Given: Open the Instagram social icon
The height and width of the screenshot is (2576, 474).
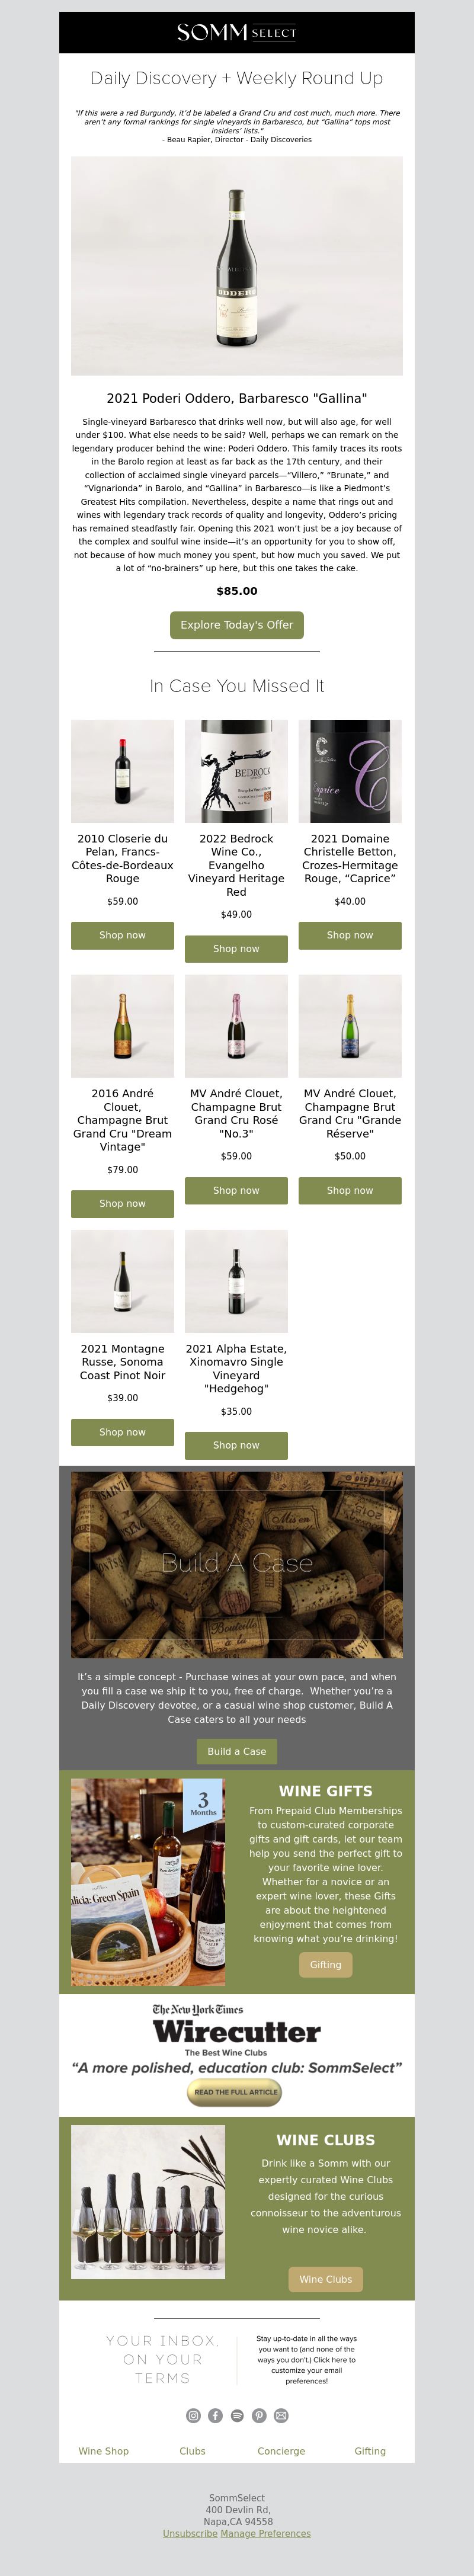Looking at the screenshot, I should pyautogui.click(x=193, y=2415).
